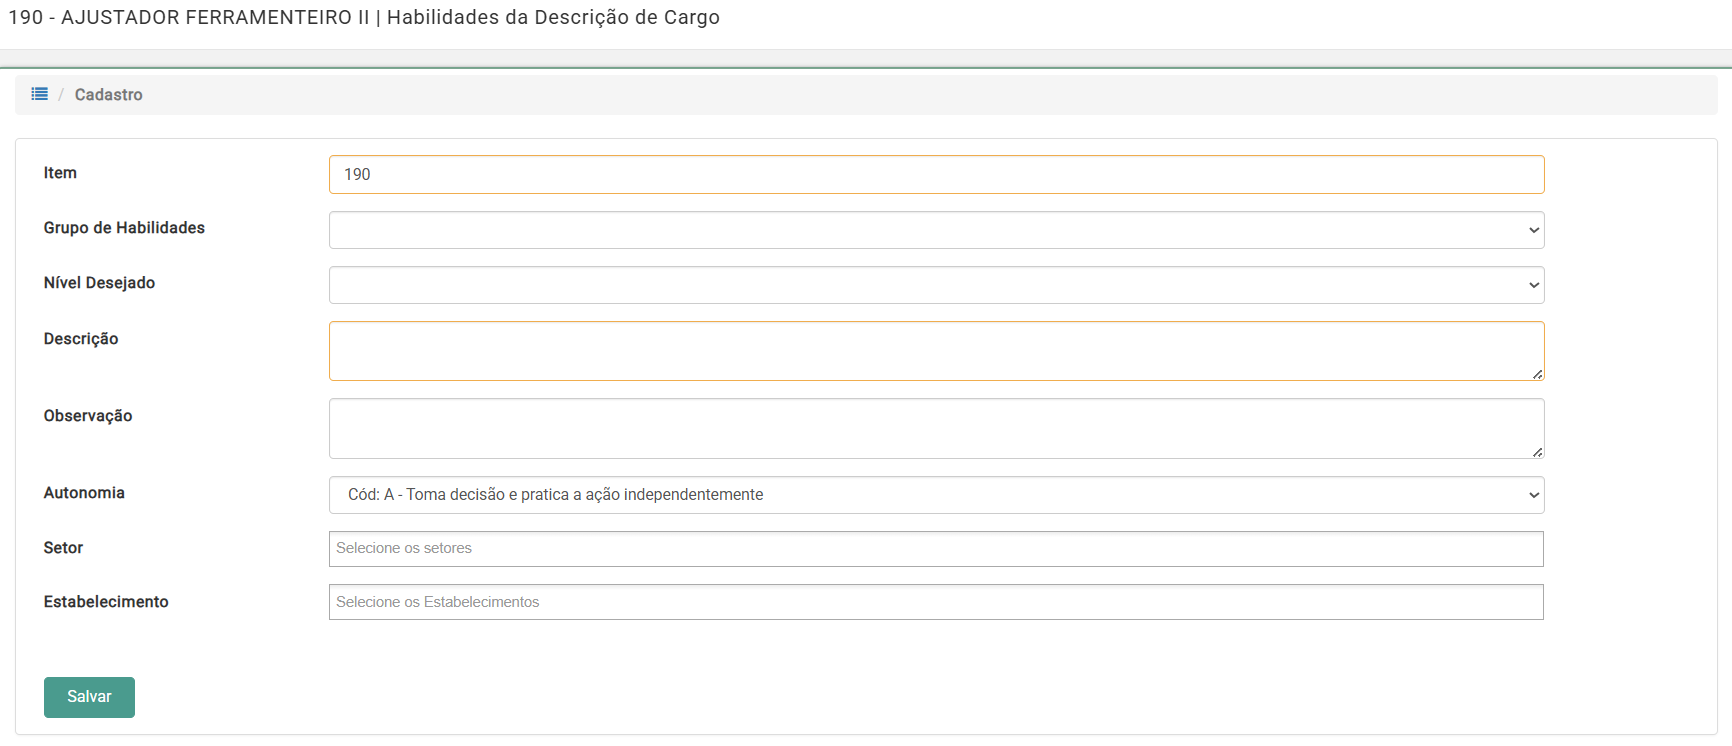The height and width of the screenshot is (746, 1732).
Task: Open the Cadastro breadcrumb item
Action: pos(108,95)
